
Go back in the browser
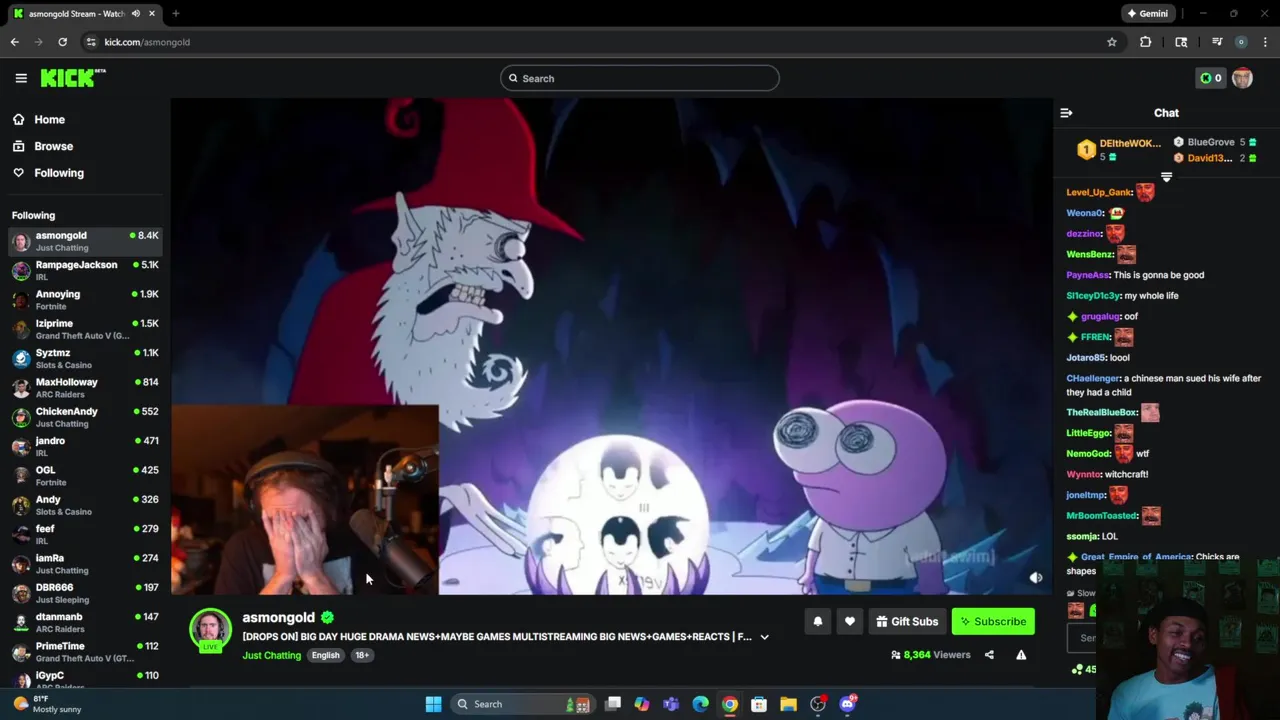click(x=14, y=42)
